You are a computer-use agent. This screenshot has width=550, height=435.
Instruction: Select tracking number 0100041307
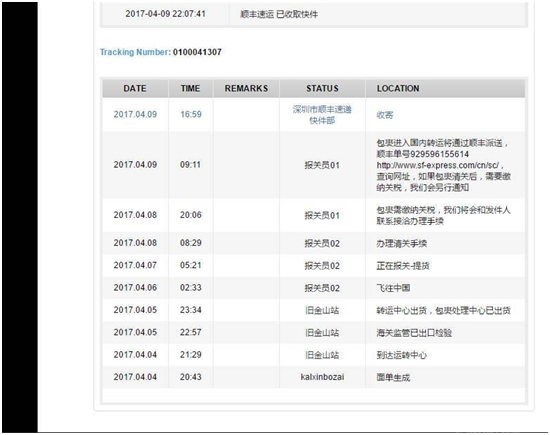[x=197, y=52]
